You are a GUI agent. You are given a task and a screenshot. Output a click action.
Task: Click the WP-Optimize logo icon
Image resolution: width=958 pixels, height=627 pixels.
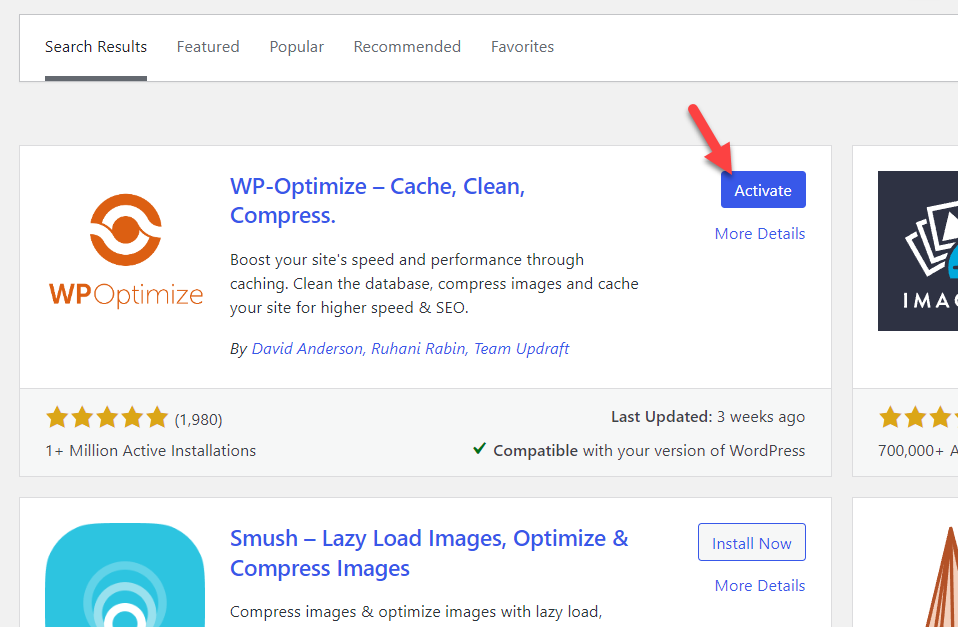point(126,251)
